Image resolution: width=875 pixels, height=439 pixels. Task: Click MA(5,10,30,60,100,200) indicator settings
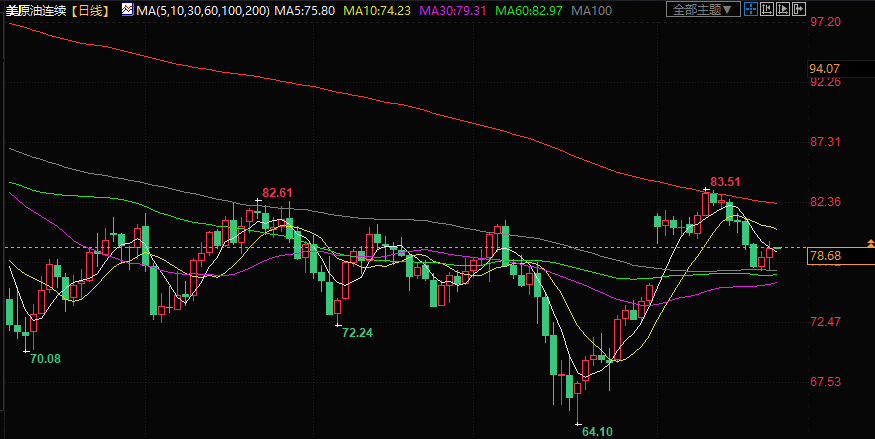coord(203,10)
